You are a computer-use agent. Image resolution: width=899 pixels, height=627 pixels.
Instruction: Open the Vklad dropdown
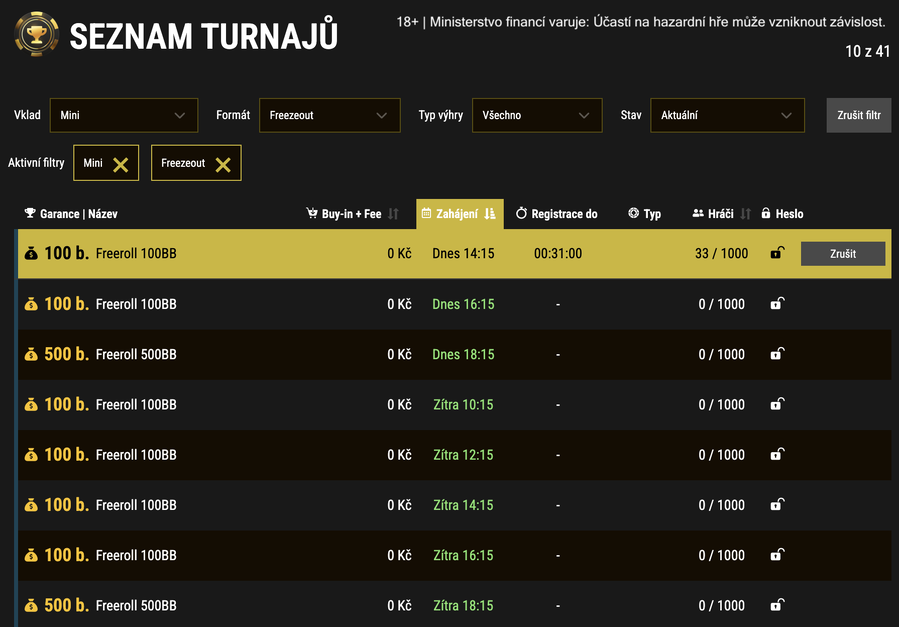coord(123,115)
